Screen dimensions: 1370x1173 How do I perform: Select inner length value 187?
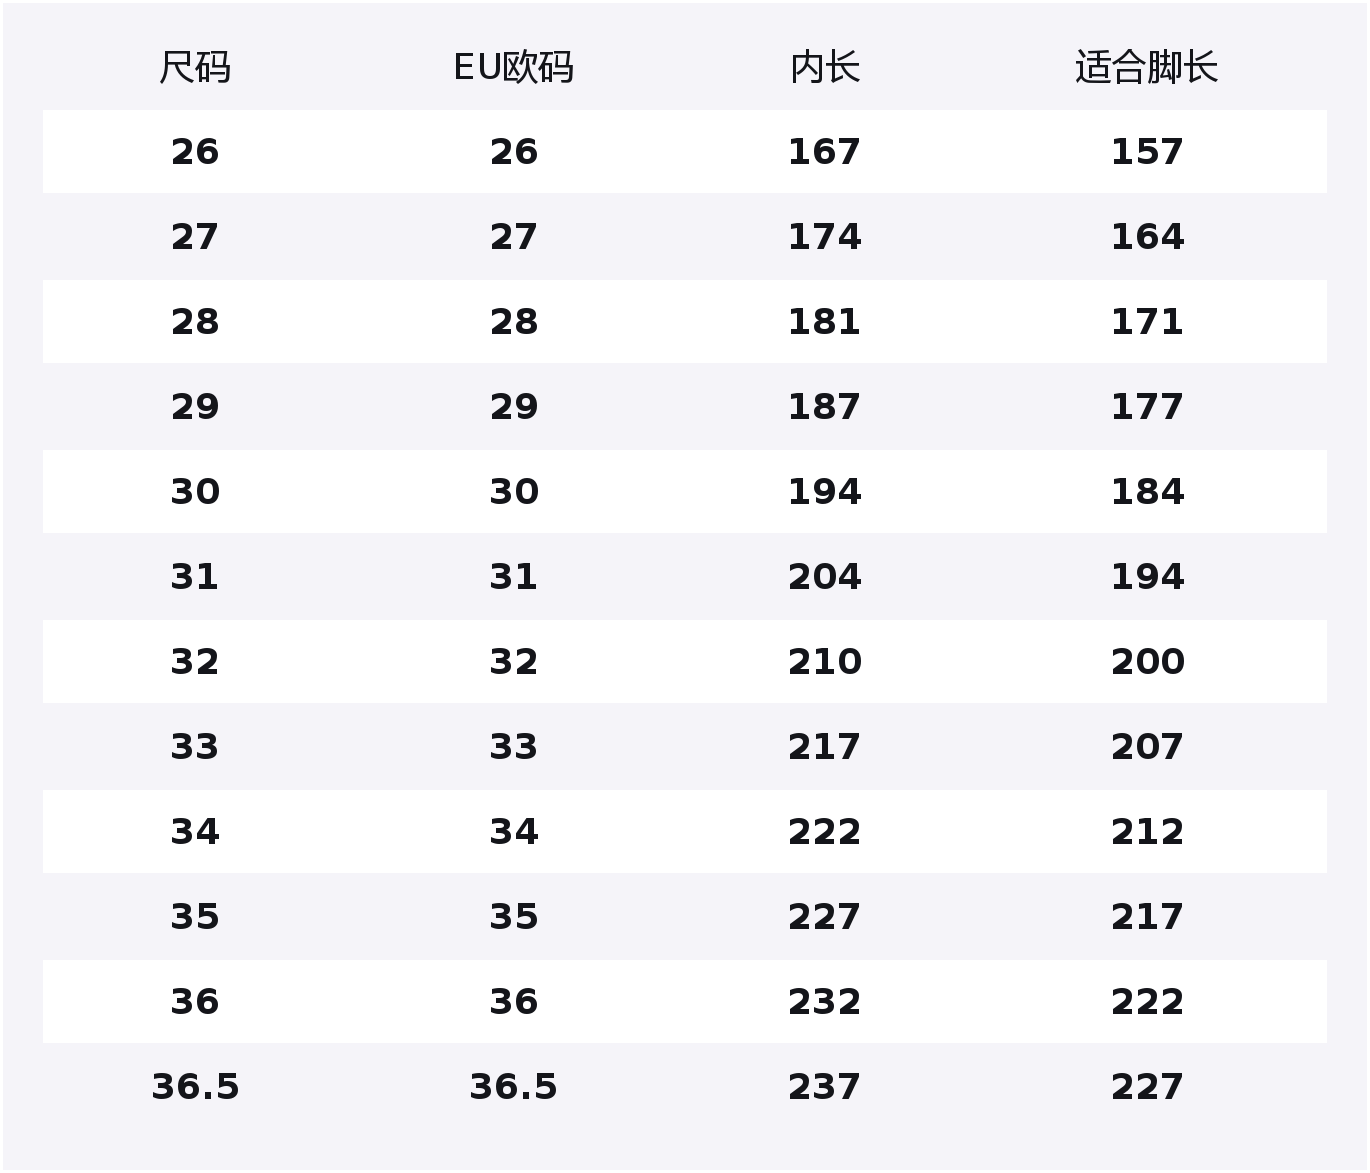tap(824, 407)
